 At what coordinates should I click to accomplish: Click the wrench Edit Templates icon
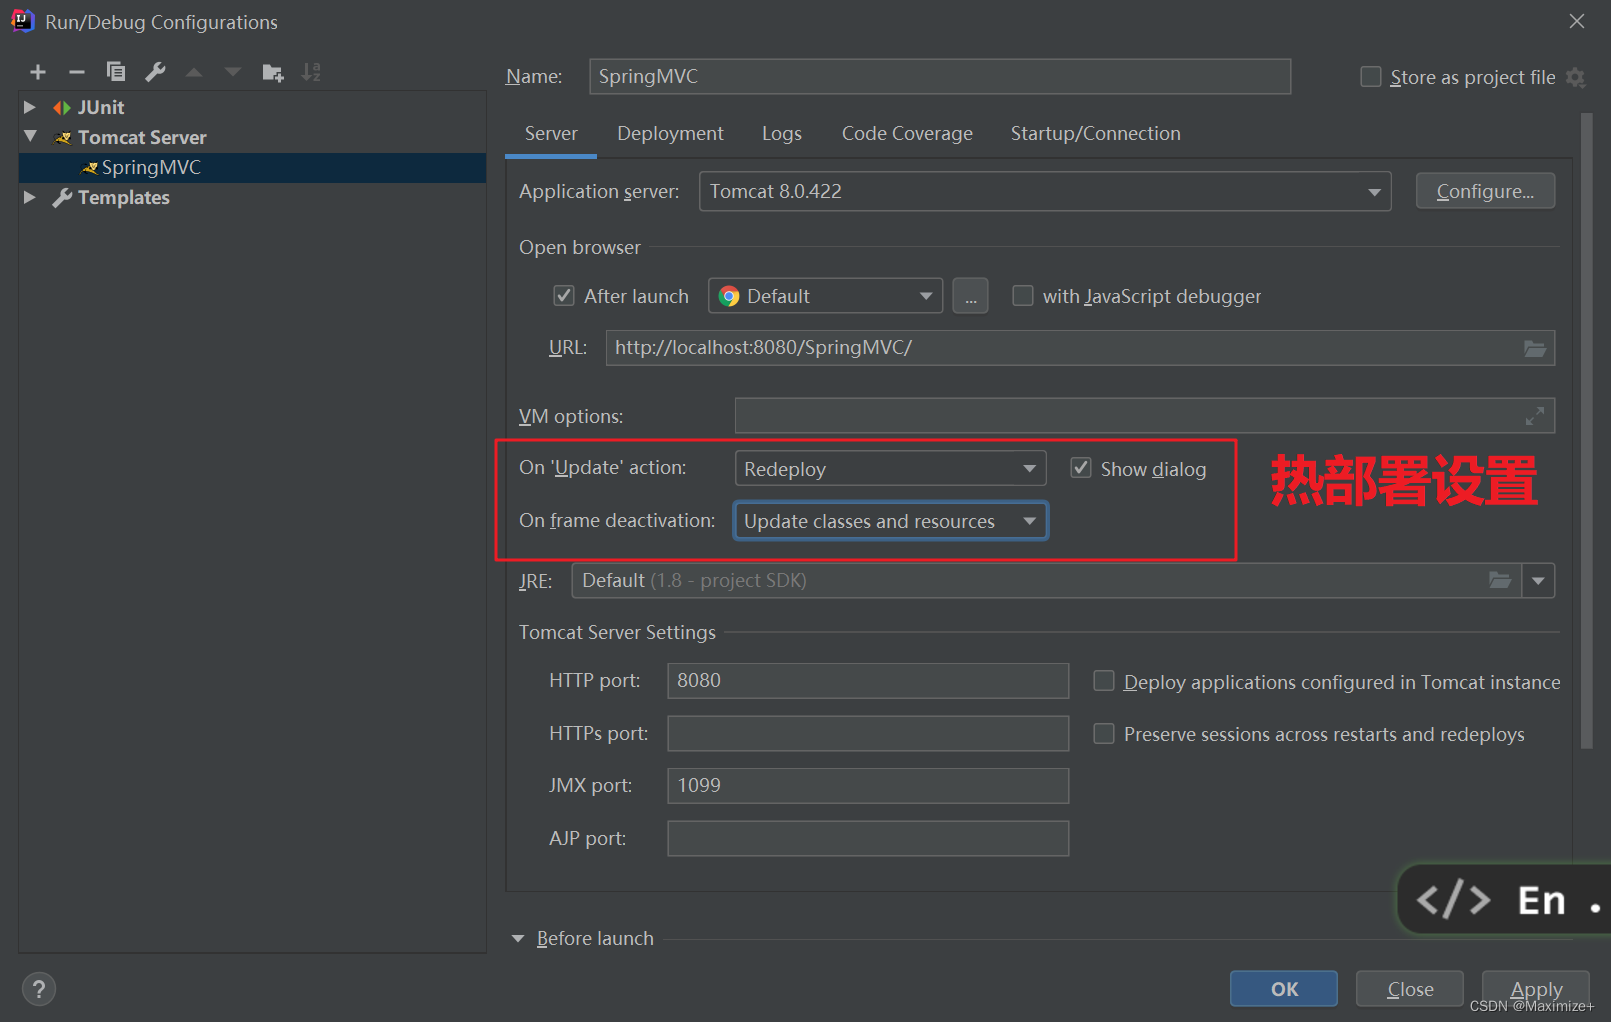point(155,72)
